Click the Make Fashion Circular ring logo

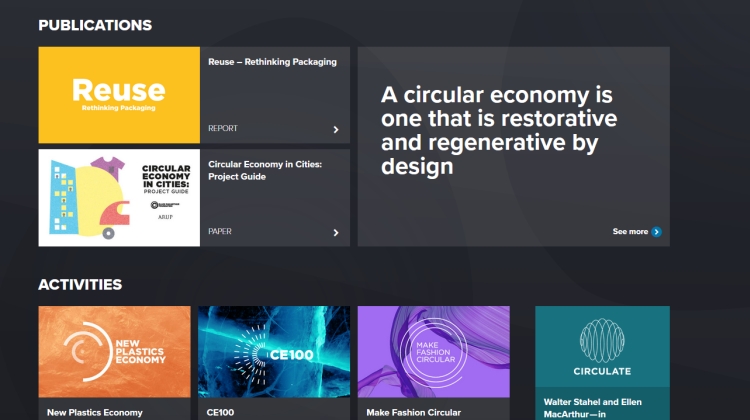coord(434,353)
